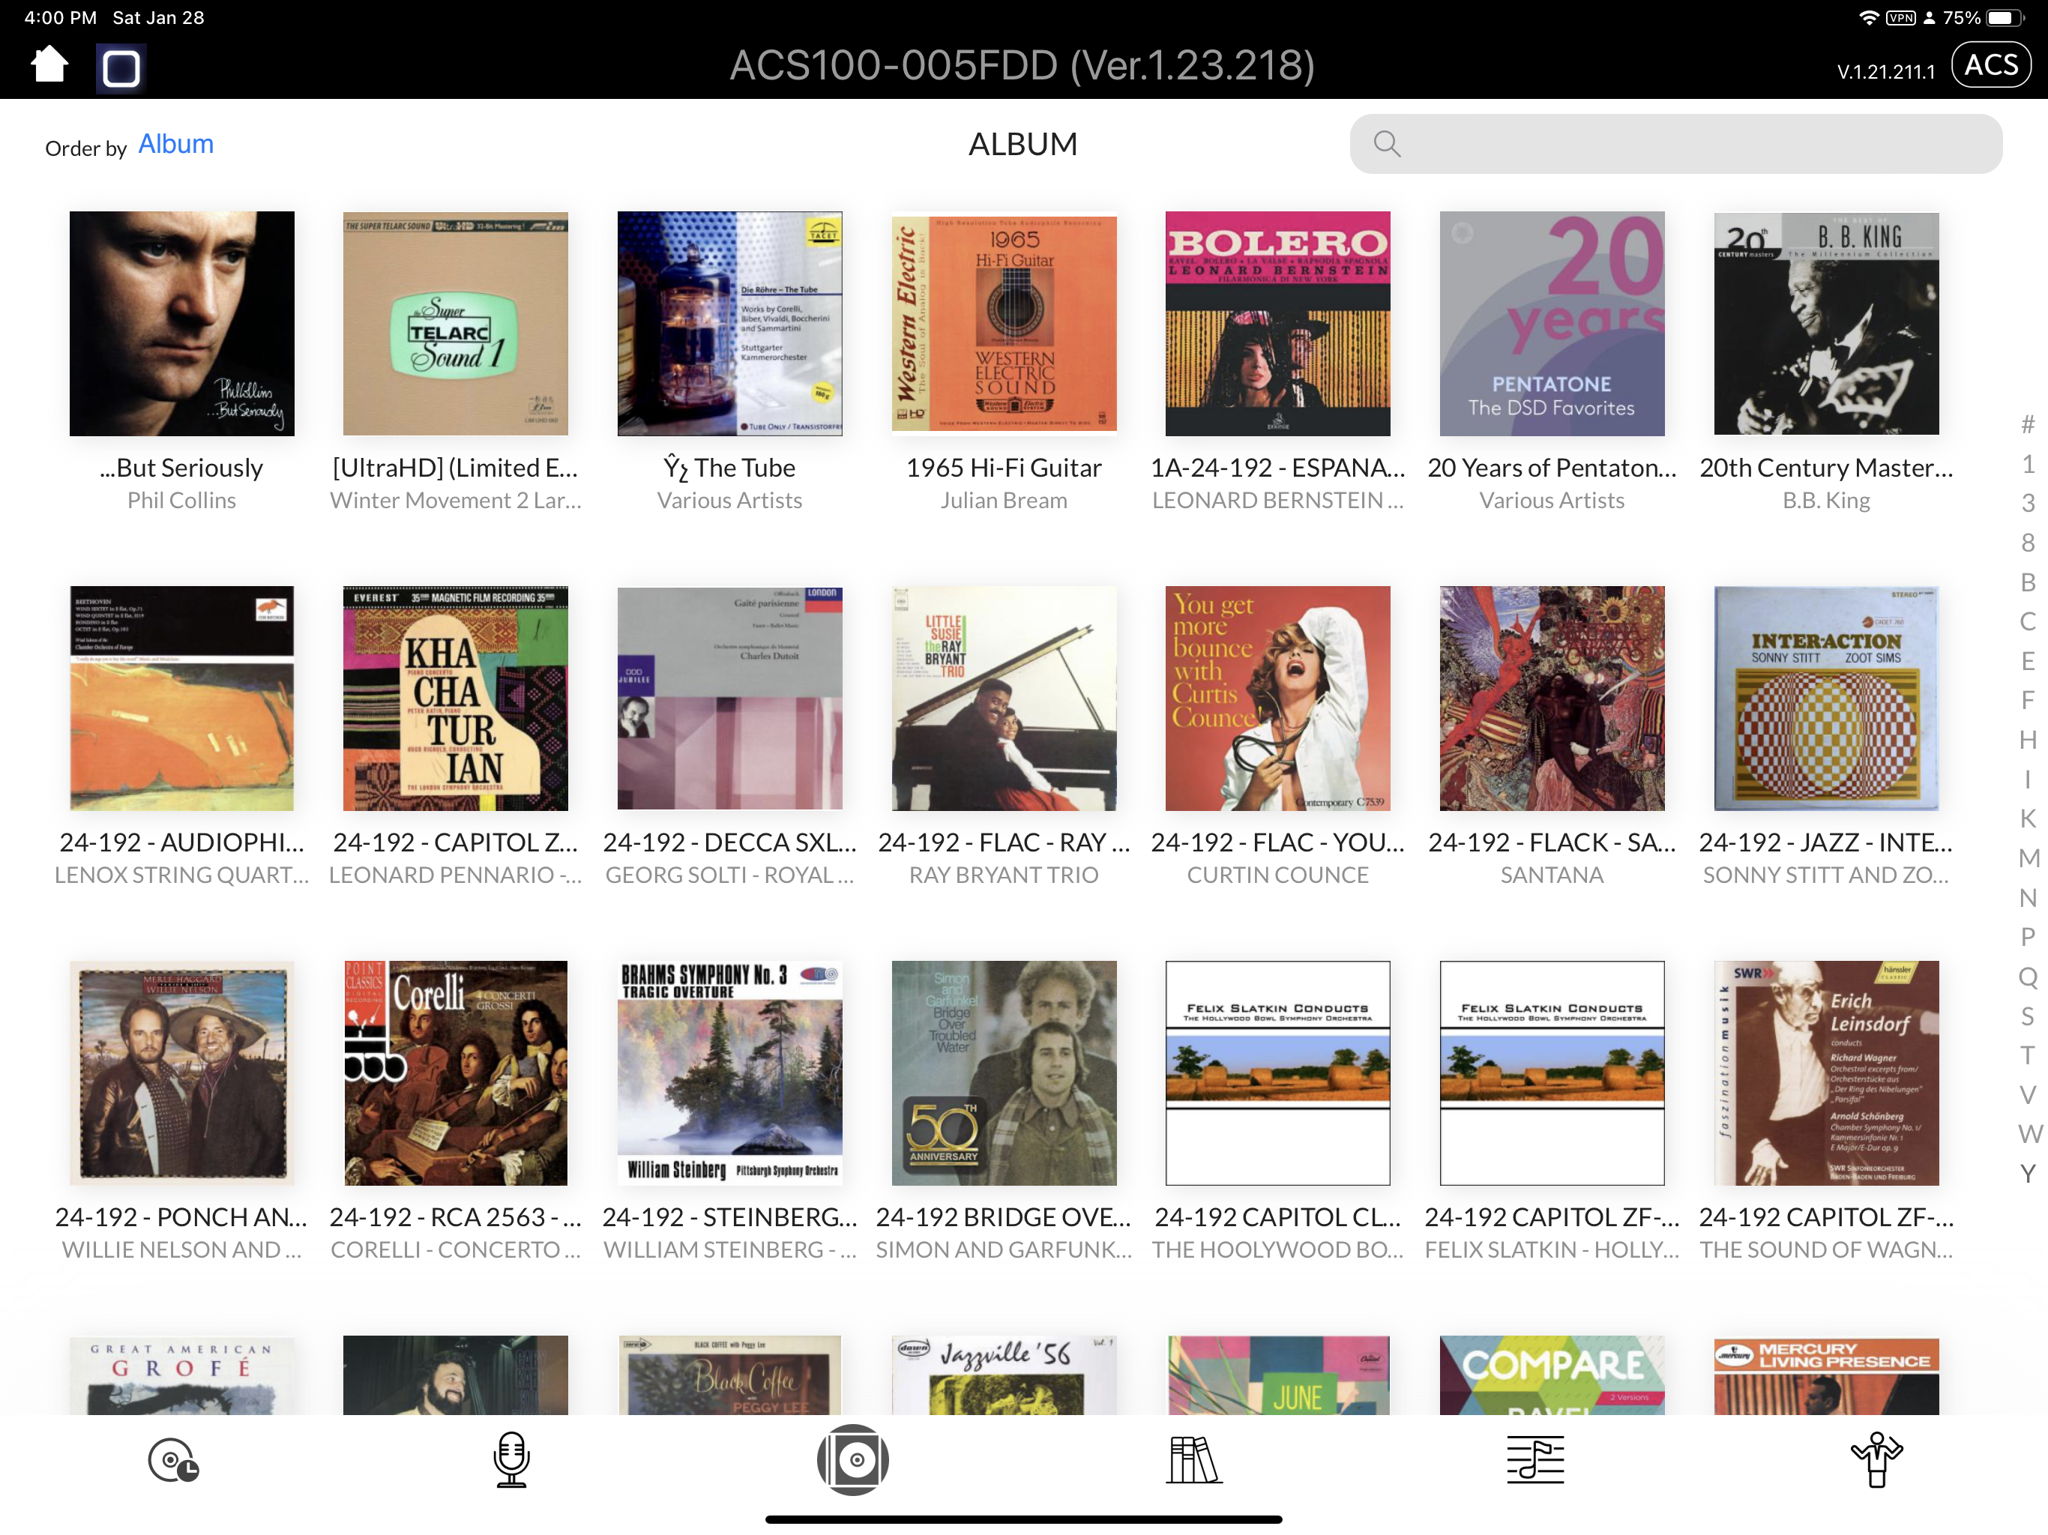Image resolution: width=2048 pixels, height=1535 pixels.
Task: Select 'RAY BRYANT TRIO' artist text
Action: pos(1004,875)
